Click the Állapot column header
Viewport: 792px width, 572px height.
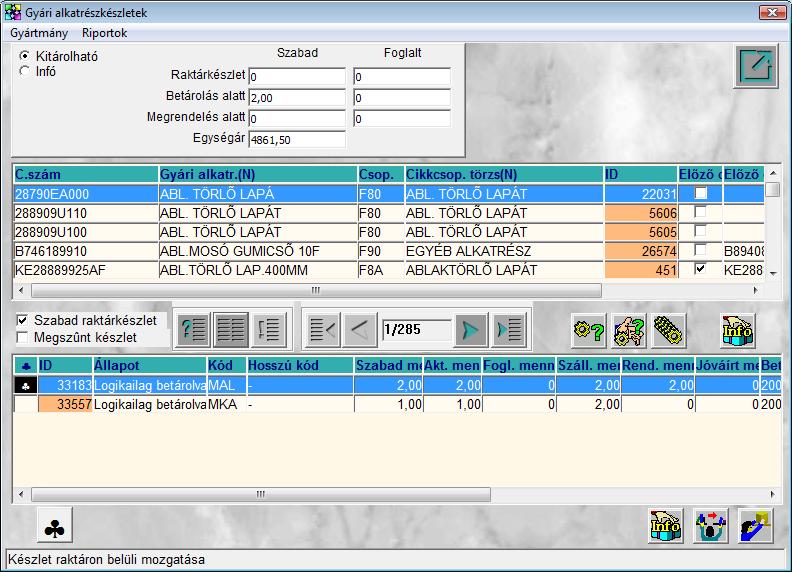coord(150,365)
